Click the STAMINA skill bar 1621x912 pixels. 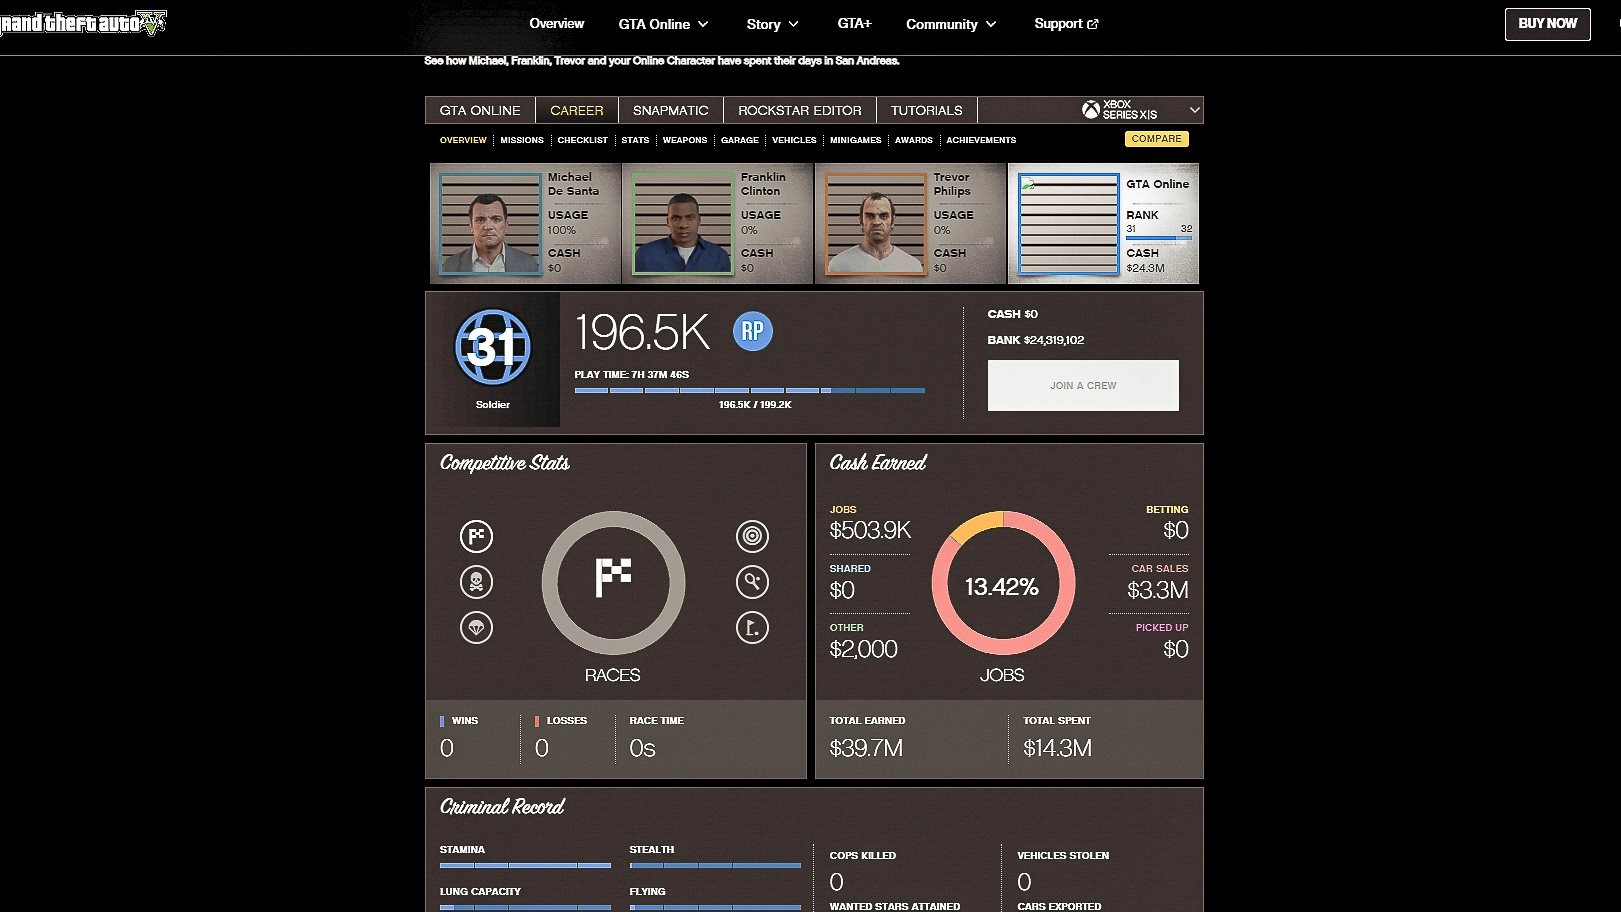[525, 865]
